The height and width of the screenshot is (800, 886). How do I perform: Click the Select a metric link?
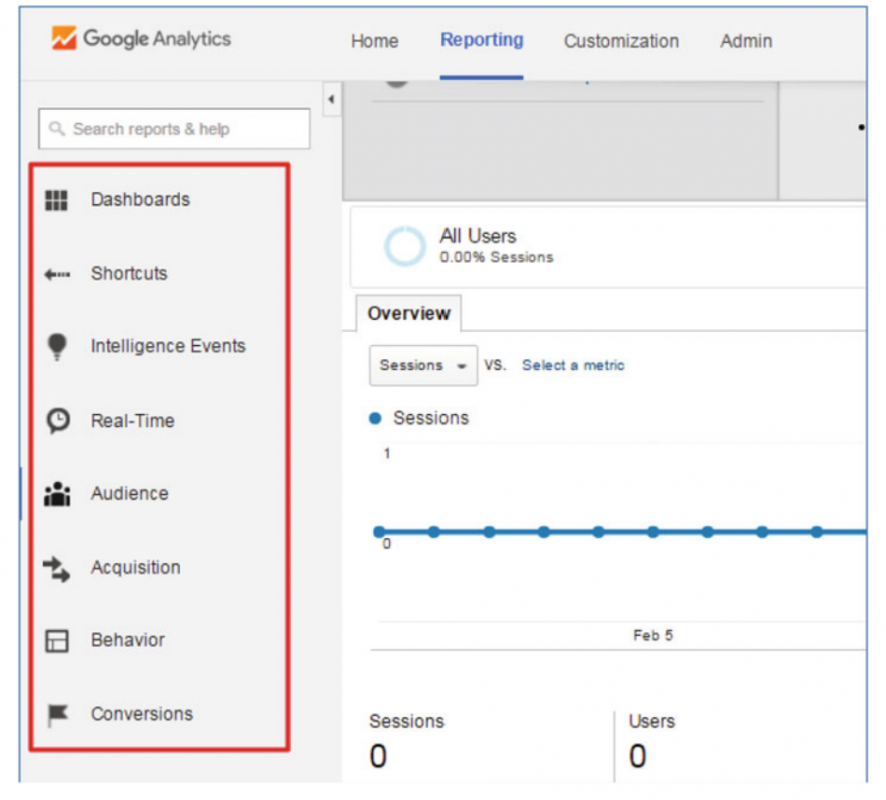tap(573, 366)
